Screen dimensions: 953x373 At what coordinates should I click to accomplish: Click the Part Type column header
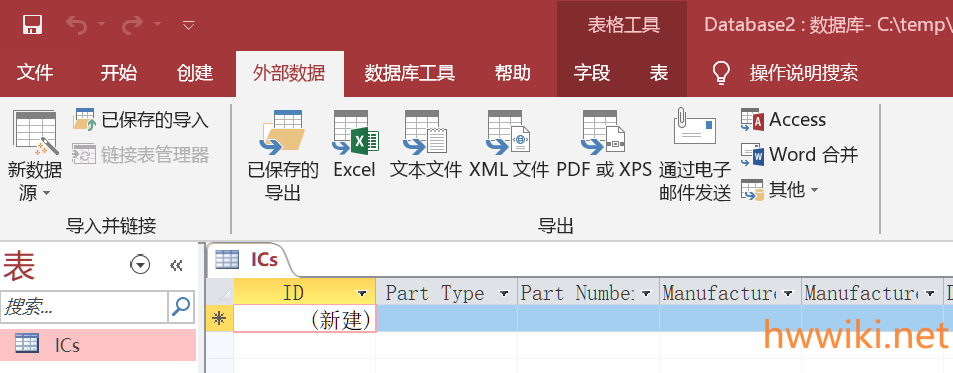(446, 293)
